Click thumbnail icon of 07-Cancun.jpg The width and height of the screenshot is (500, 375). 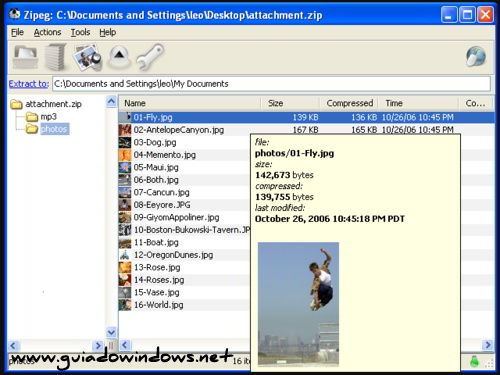click(x=125, y=192)
